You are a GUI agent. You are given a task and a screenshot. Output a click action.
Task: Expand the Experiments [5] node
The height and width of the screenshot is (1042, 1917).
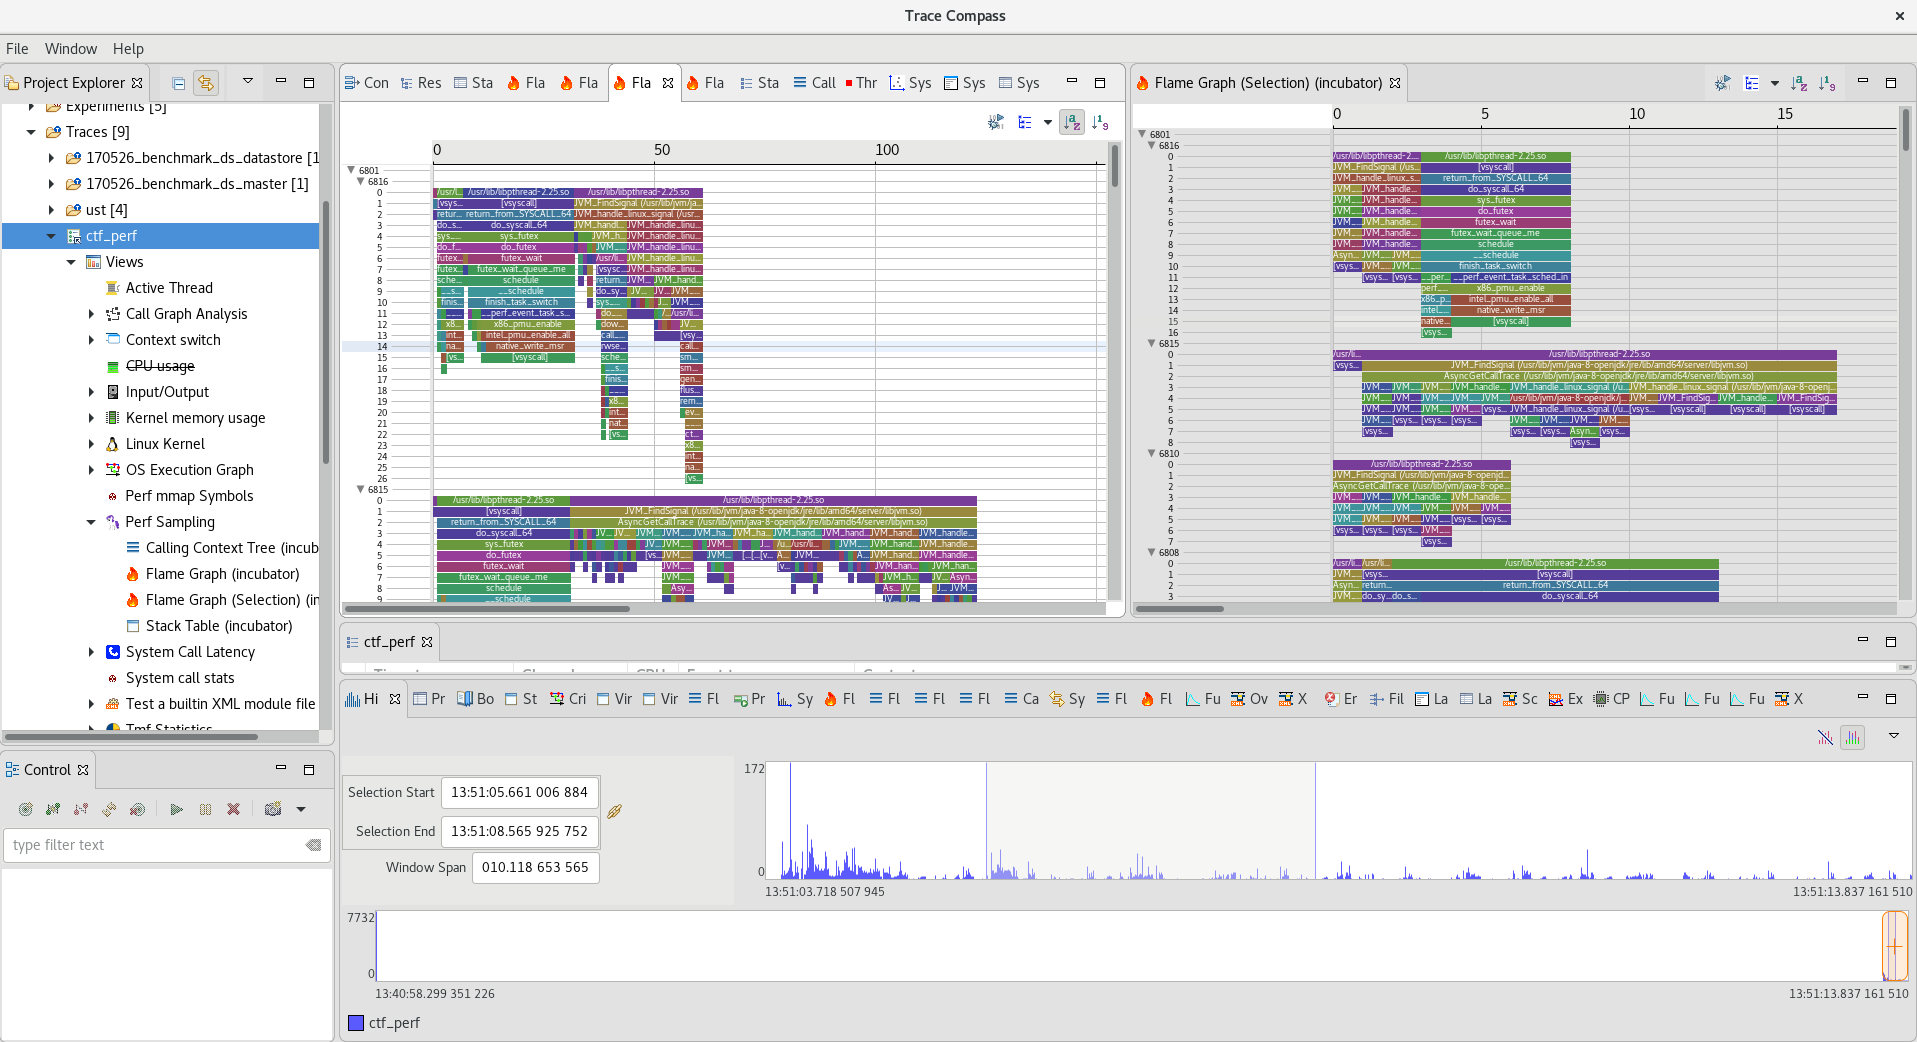30,106
